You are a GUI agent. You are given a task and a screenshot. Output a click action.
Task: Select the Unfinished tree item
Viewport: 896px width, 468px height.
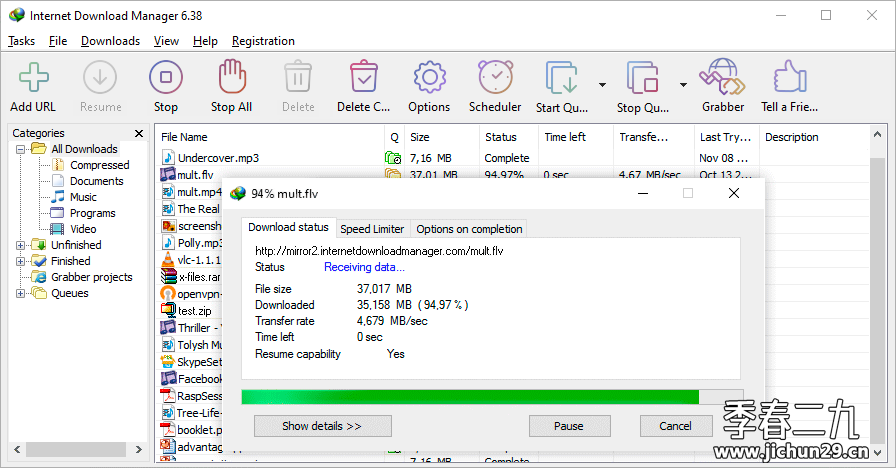pos(76,245)
